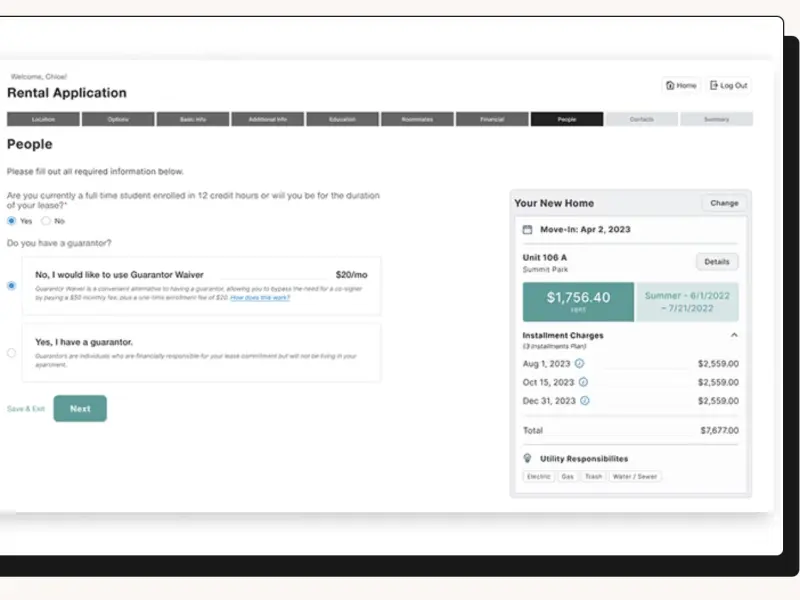Select No for full-time student question
The width and height of the screenshot is (800, 600).
tap(46, 221)
